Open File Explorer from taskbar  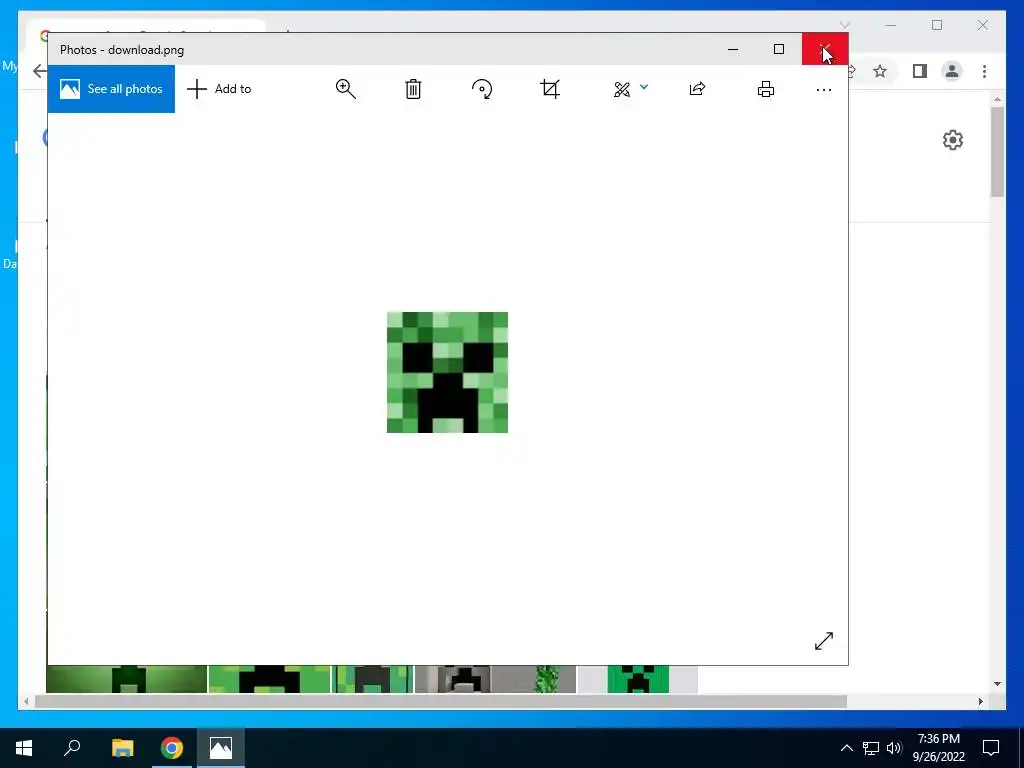[122, 748]
